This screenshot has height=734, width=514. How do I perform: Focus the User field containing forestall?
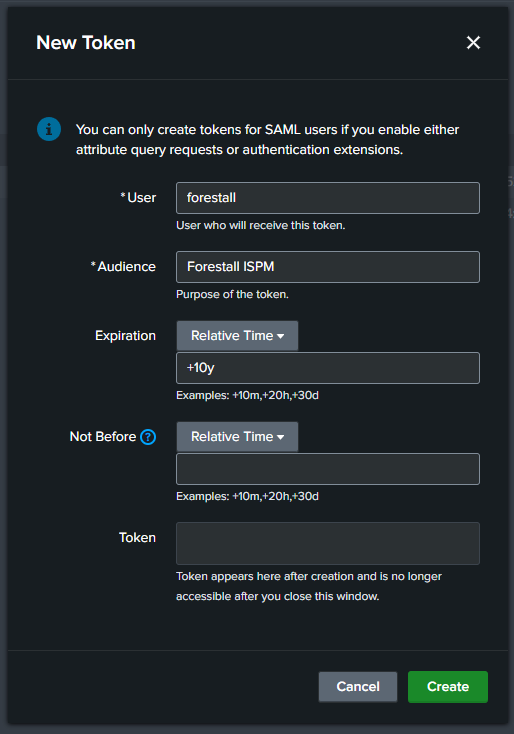point(328,198)
